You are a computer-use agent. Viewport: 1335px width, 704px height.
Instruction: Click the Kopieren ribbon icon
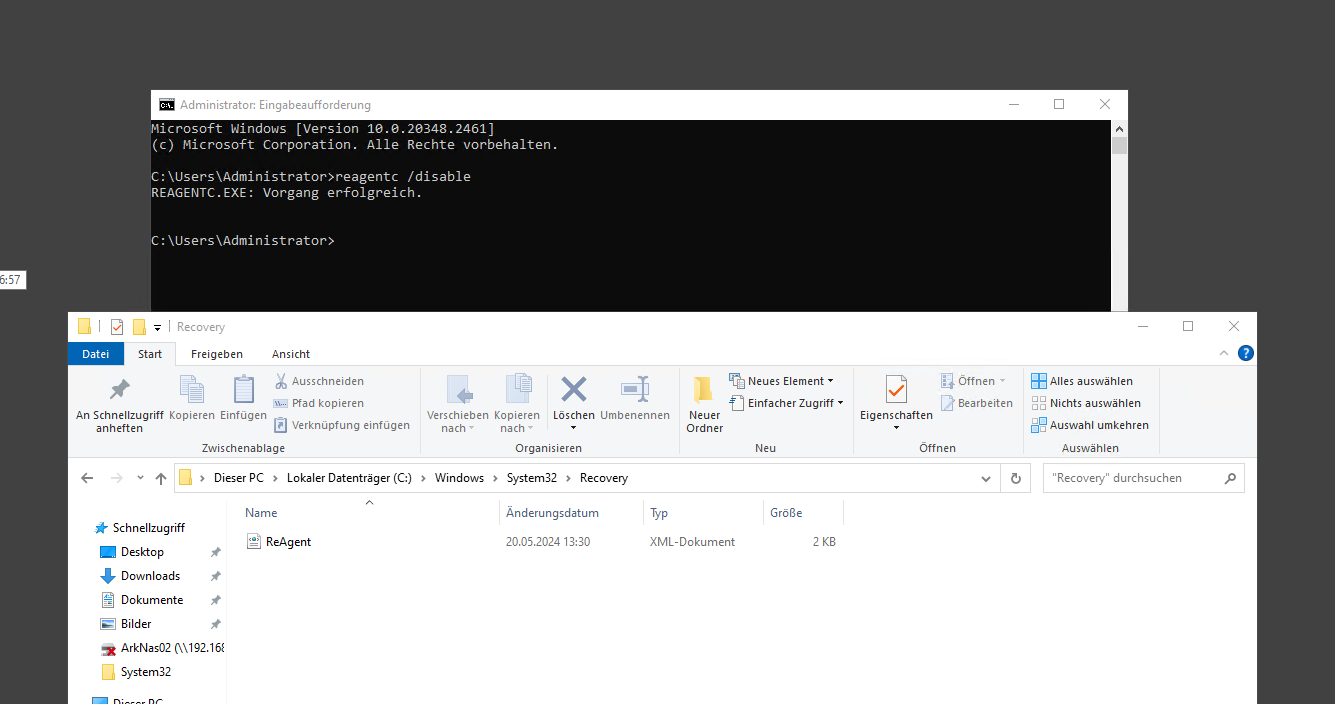(192, 398)
